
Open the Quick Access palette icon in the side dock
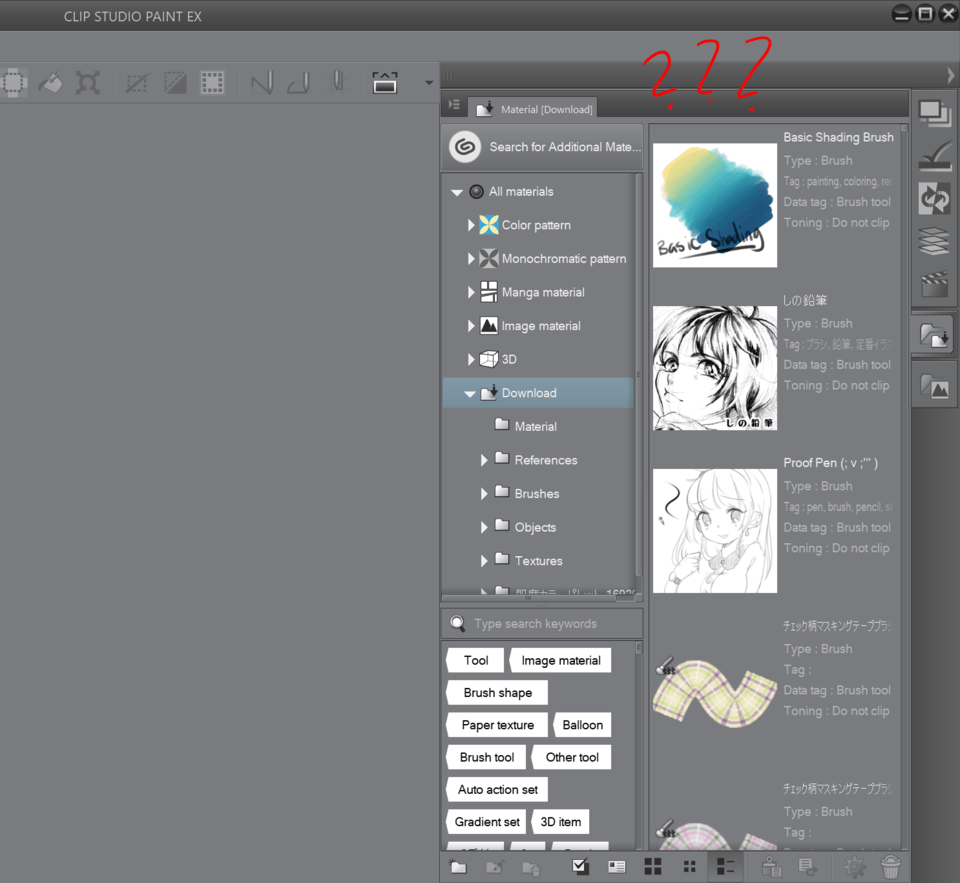point(934,113)
